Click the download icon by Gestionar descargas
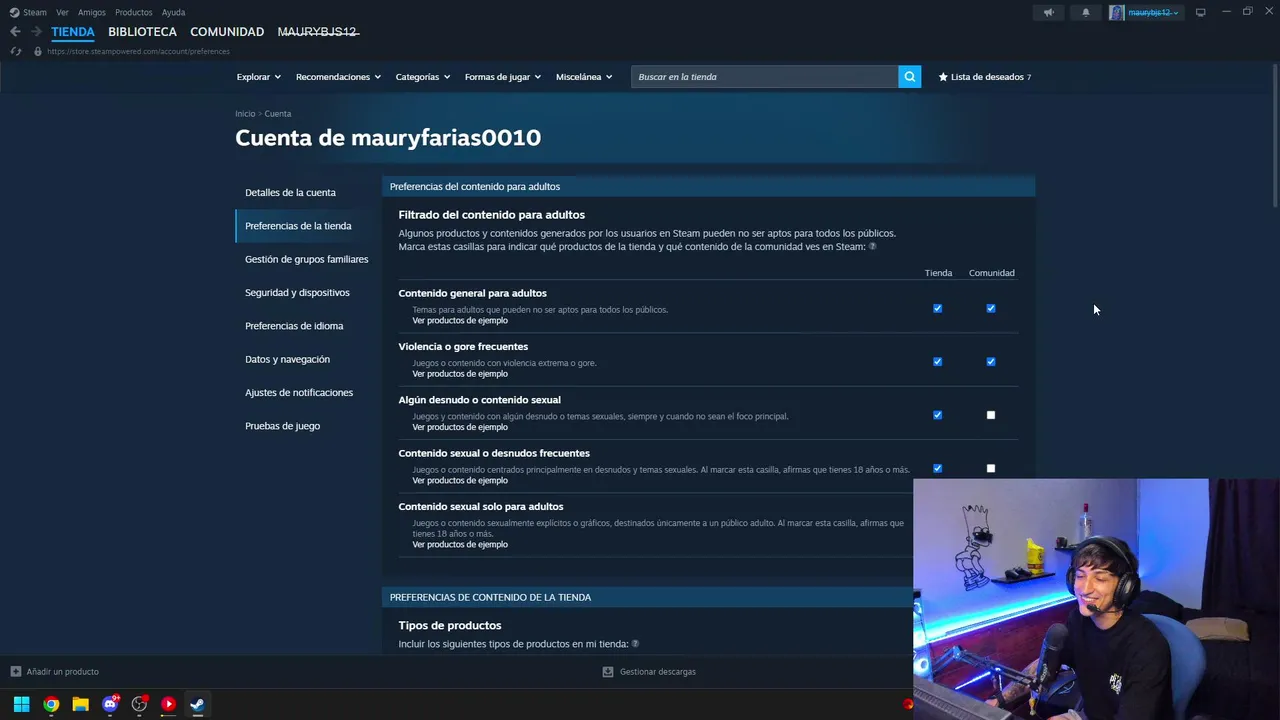1280x720 pixels. point(607,672)
